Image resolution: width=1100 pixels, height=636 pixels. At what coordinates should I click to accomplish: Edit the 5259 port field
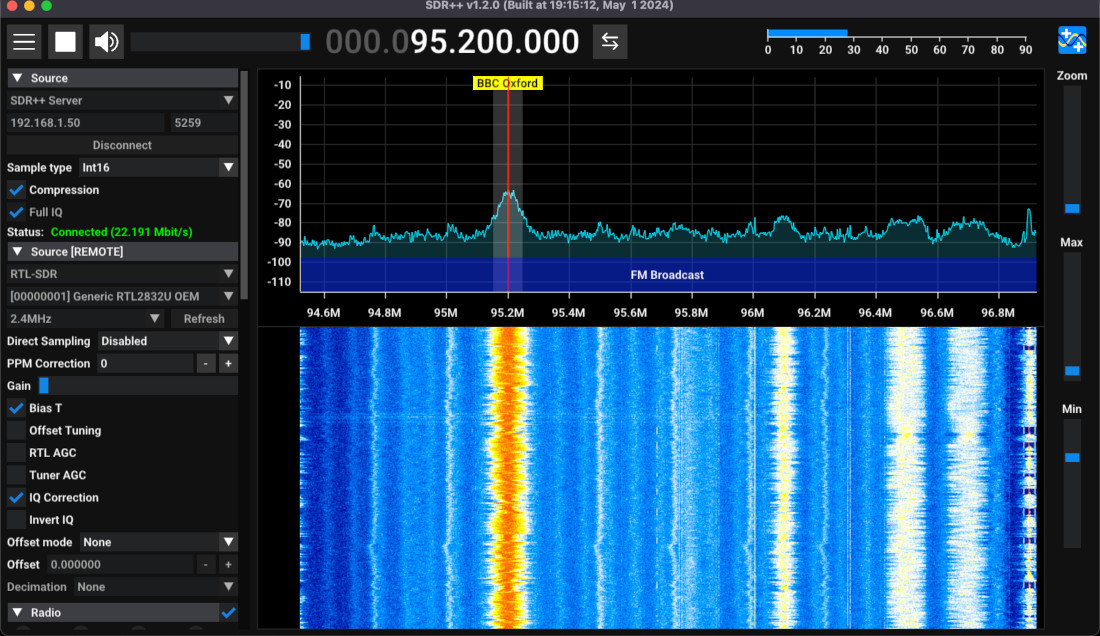(204, 123)
